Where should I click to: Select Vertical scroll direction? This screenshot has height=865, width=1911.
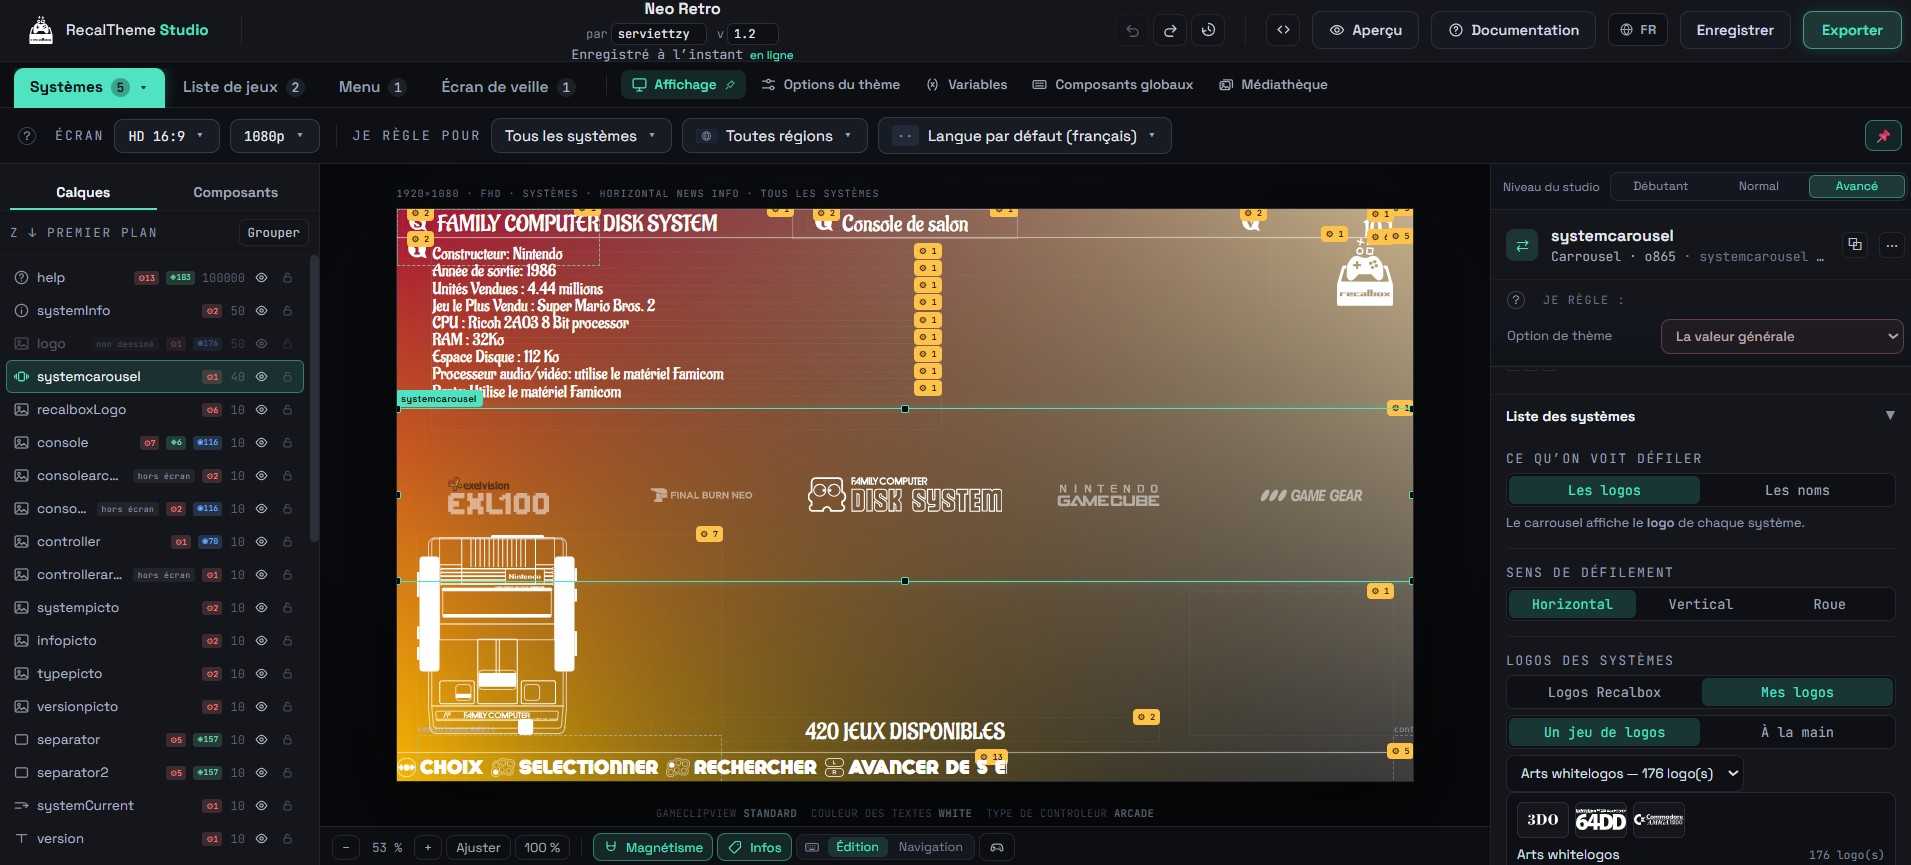(1700, 604)
